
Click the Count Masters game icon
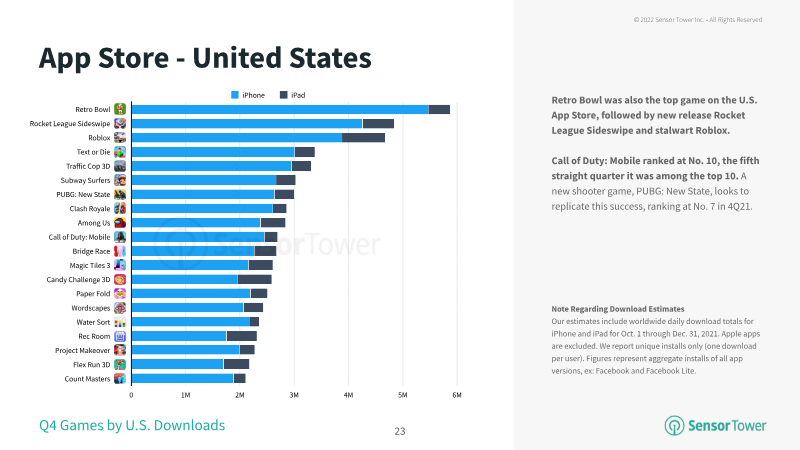tap(120, 379)
